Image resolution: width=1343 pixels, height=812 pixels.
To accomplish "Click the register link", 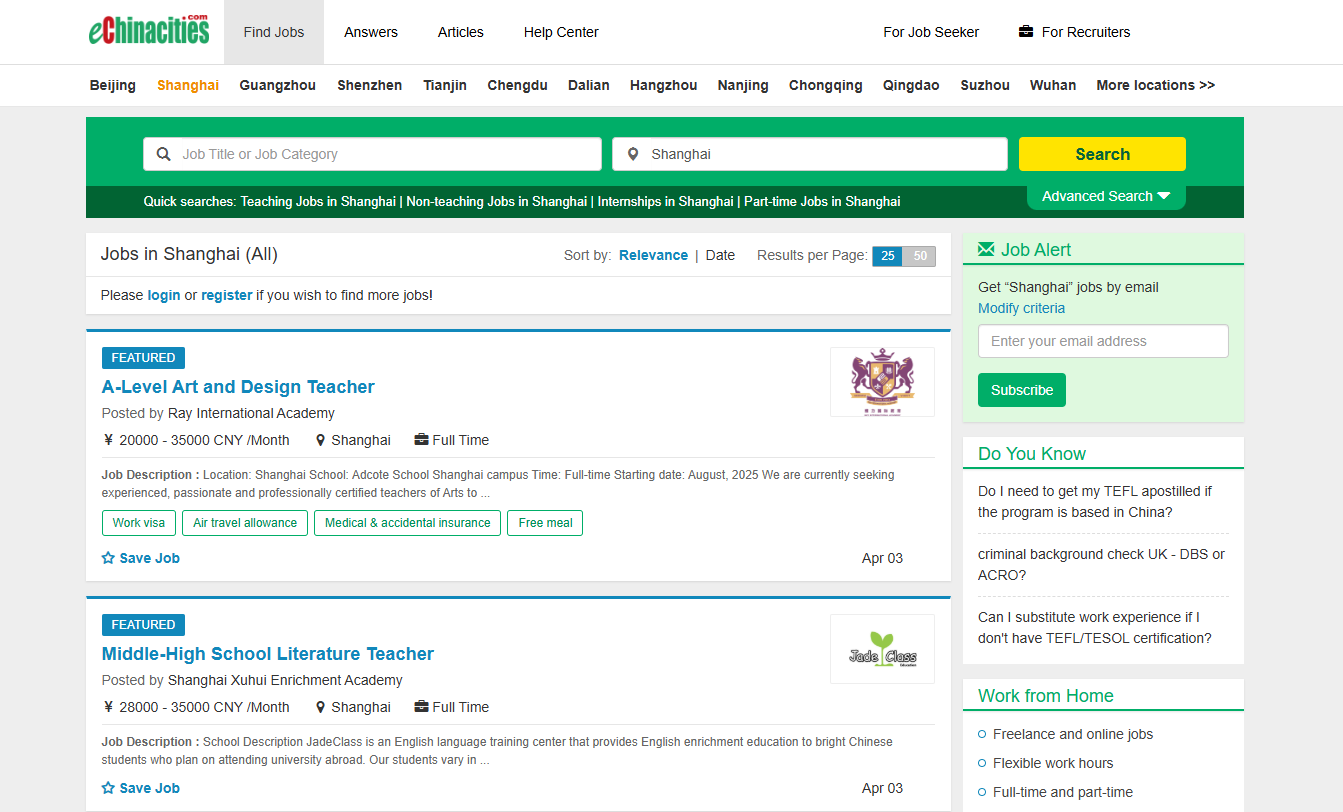I will 227,295.
